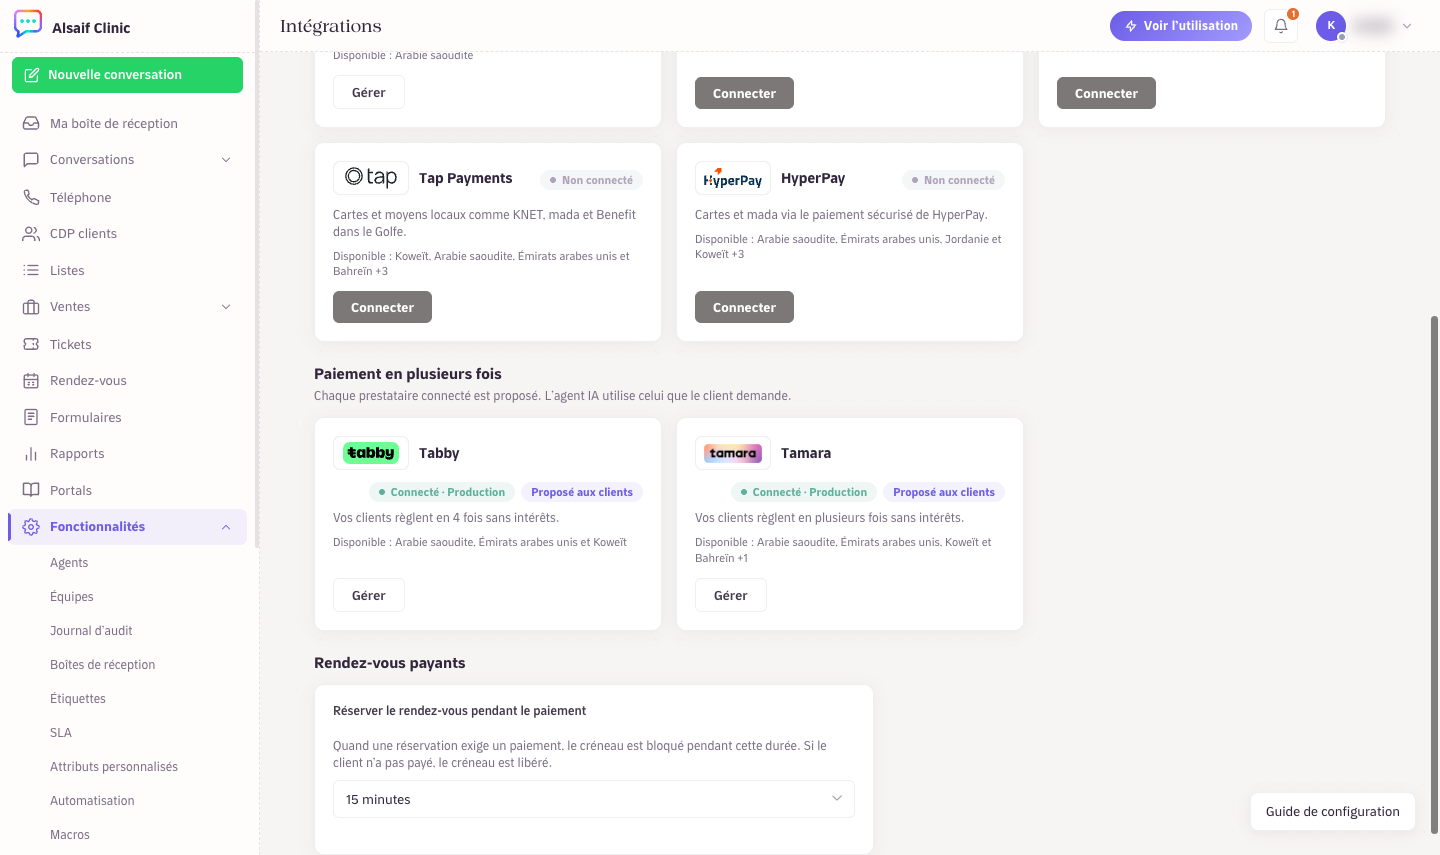The height and width of the screenshot is (855, 1440).
Task: Open Boîtes de réception settings
Action: [103, 665]
